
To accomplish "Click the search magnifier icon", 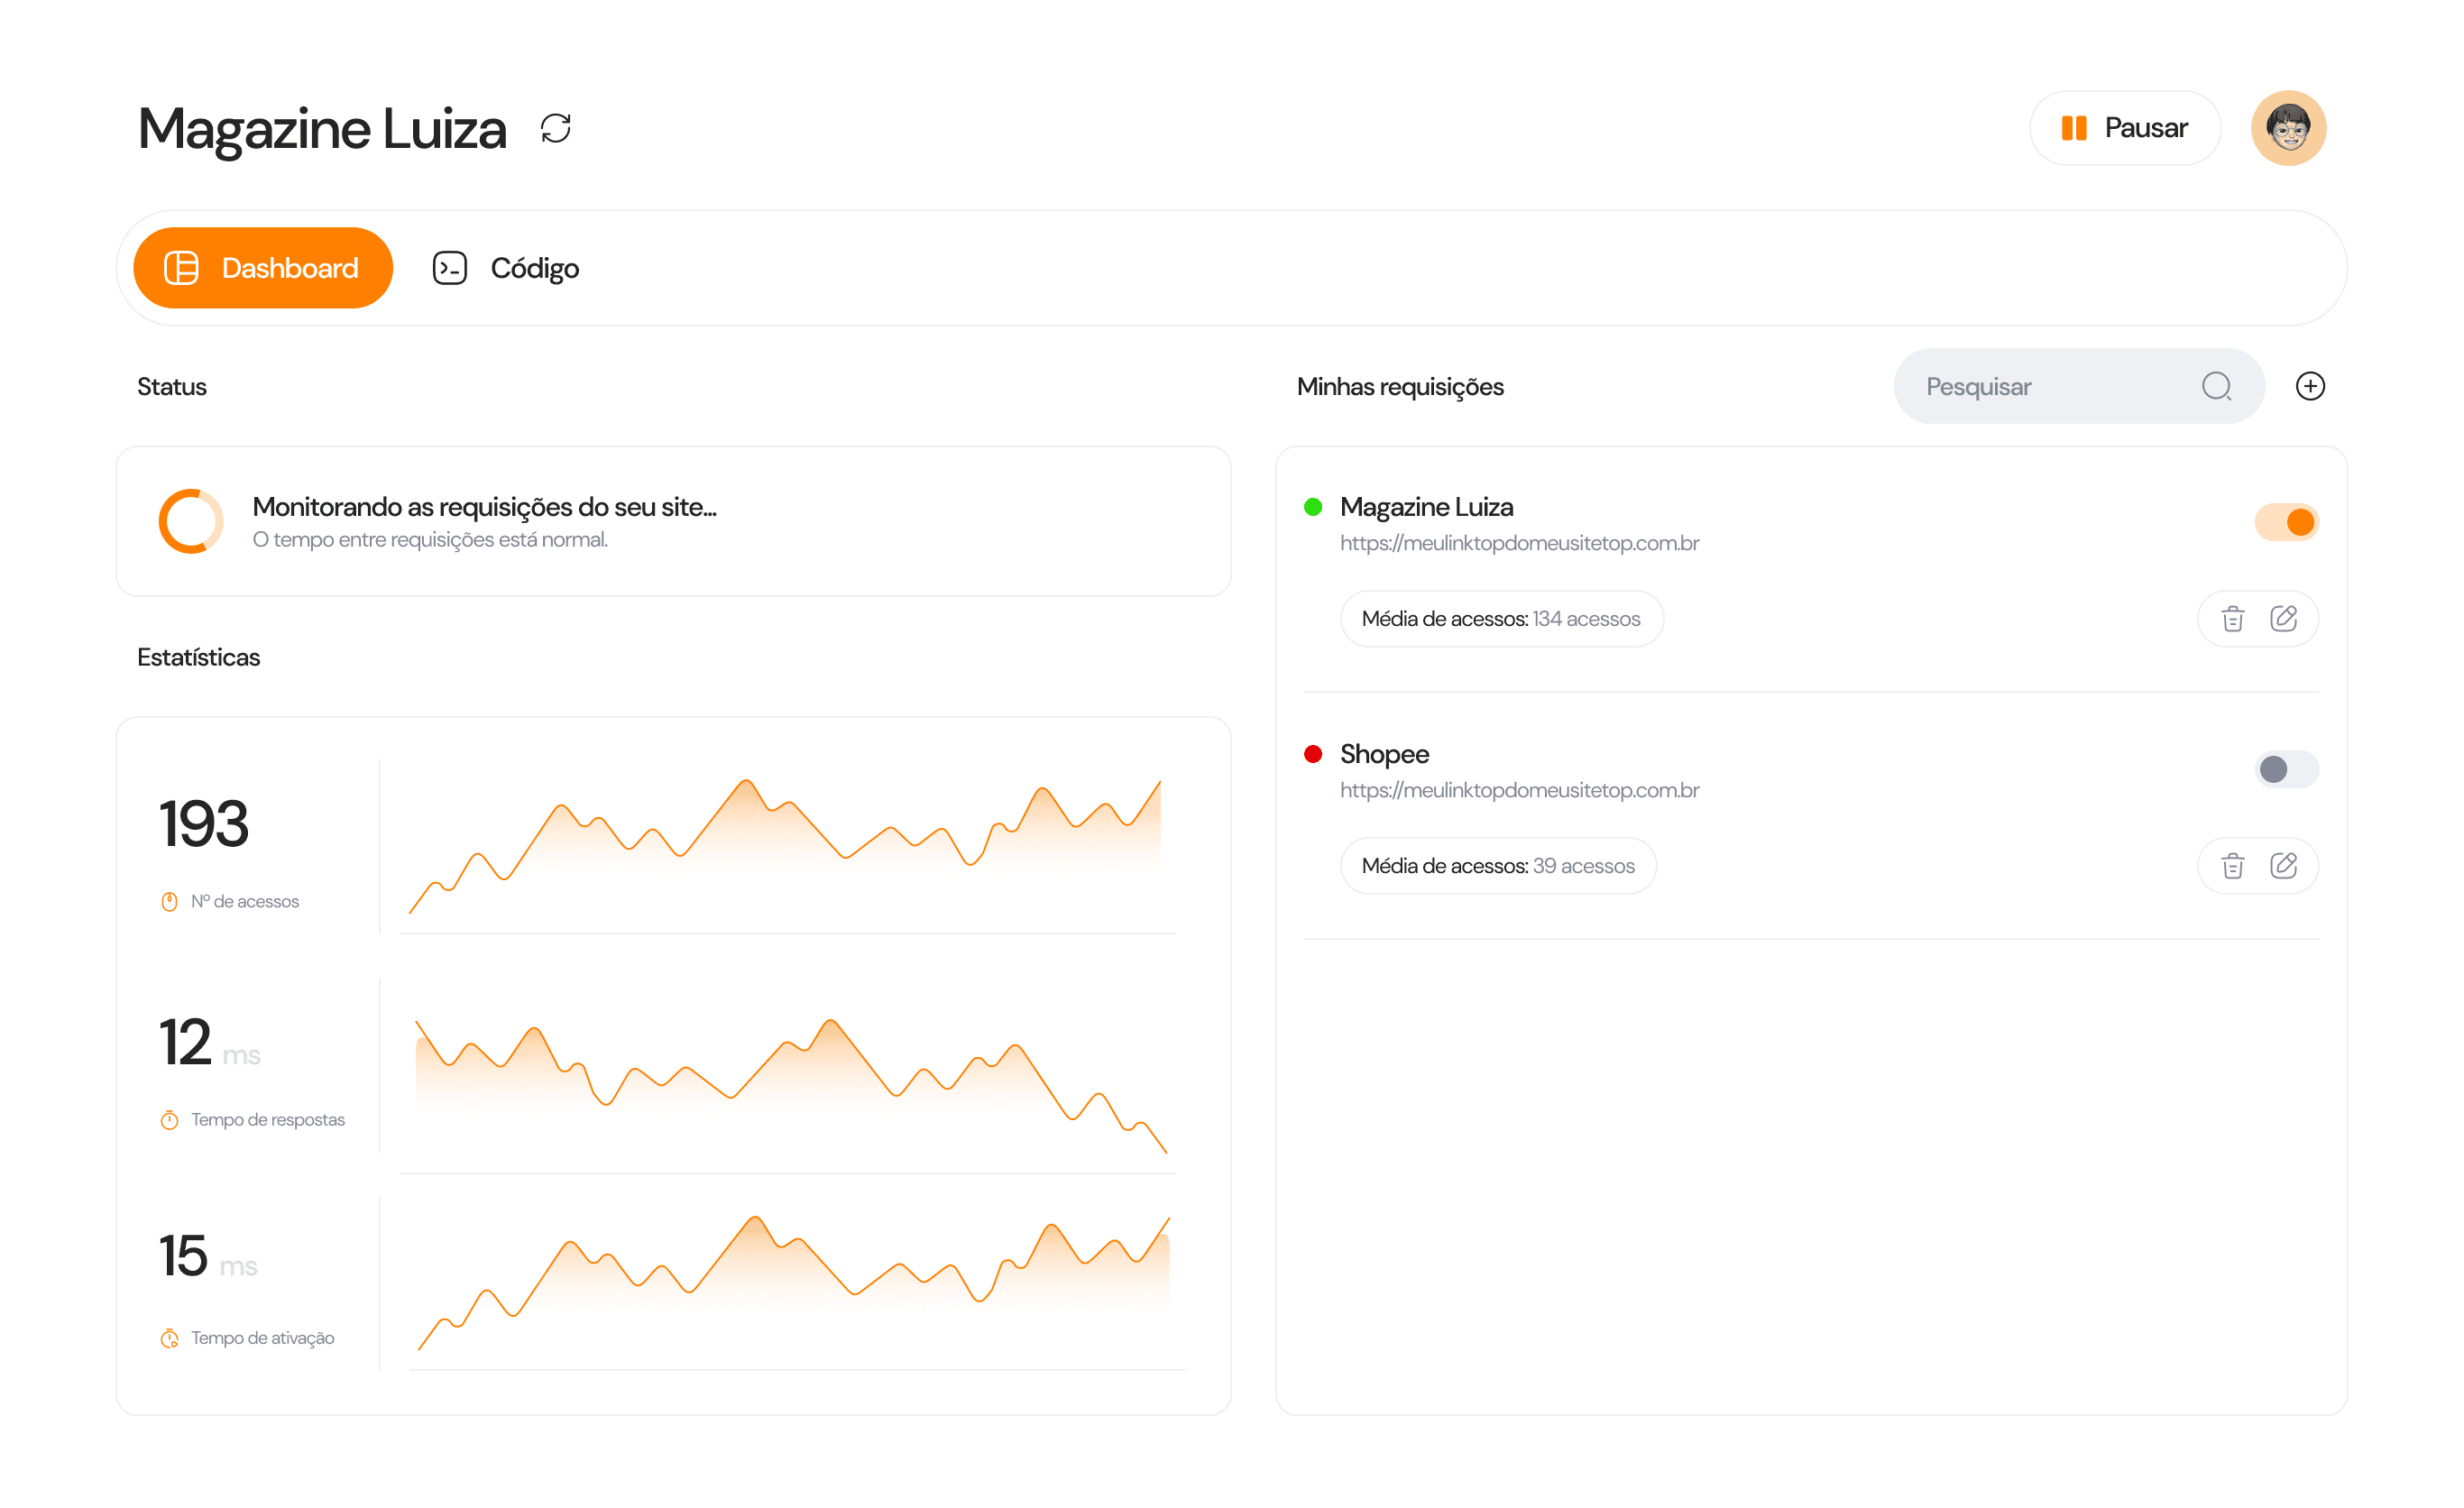I will 2216,386.
